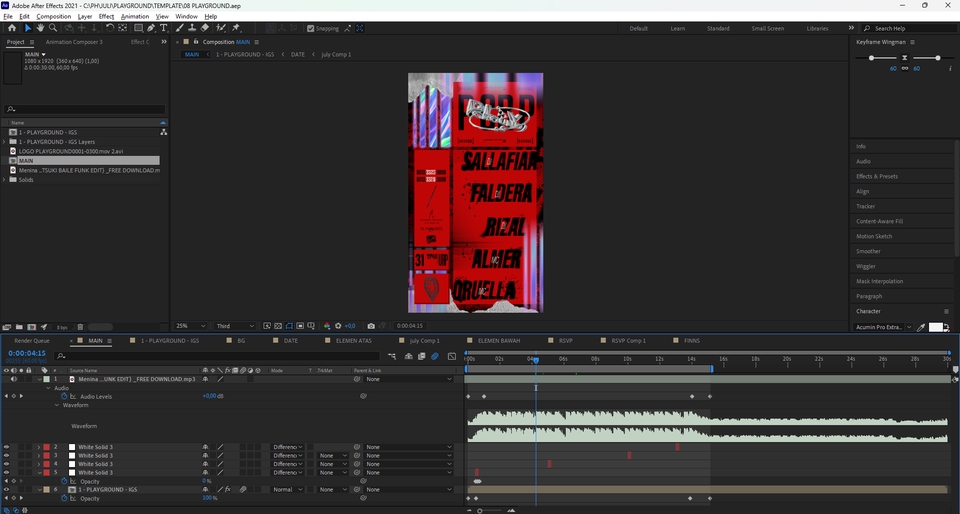
Task: Open the Animation menu
Action: [x=135, y=17]
